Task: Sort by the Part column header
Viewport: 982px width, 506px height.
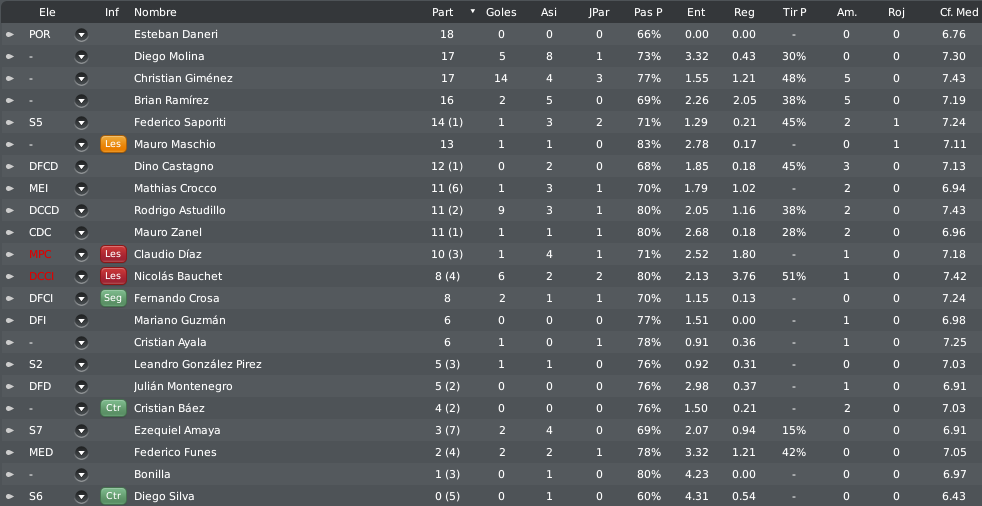Action: 443,12
